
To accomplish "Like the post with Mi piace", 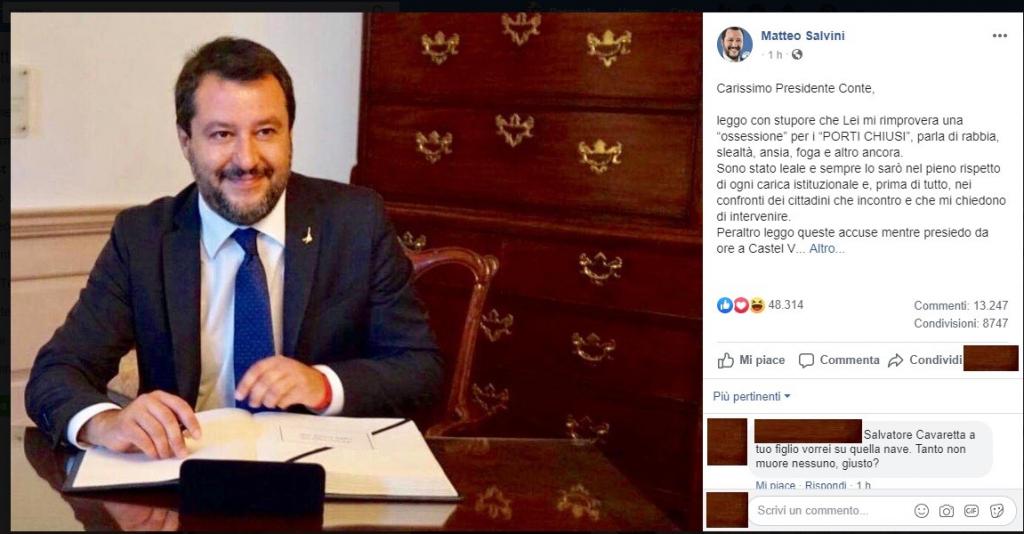I will [x=752, y=360].
